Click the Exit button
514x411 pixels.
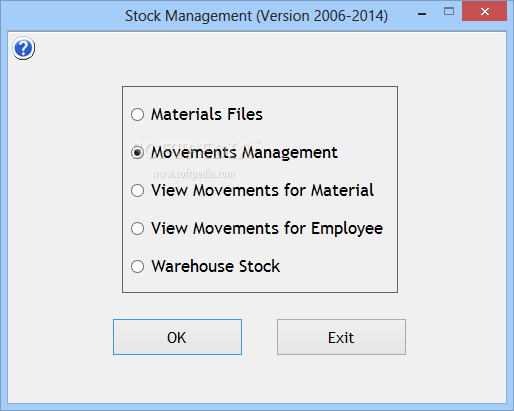coord(341,337)
